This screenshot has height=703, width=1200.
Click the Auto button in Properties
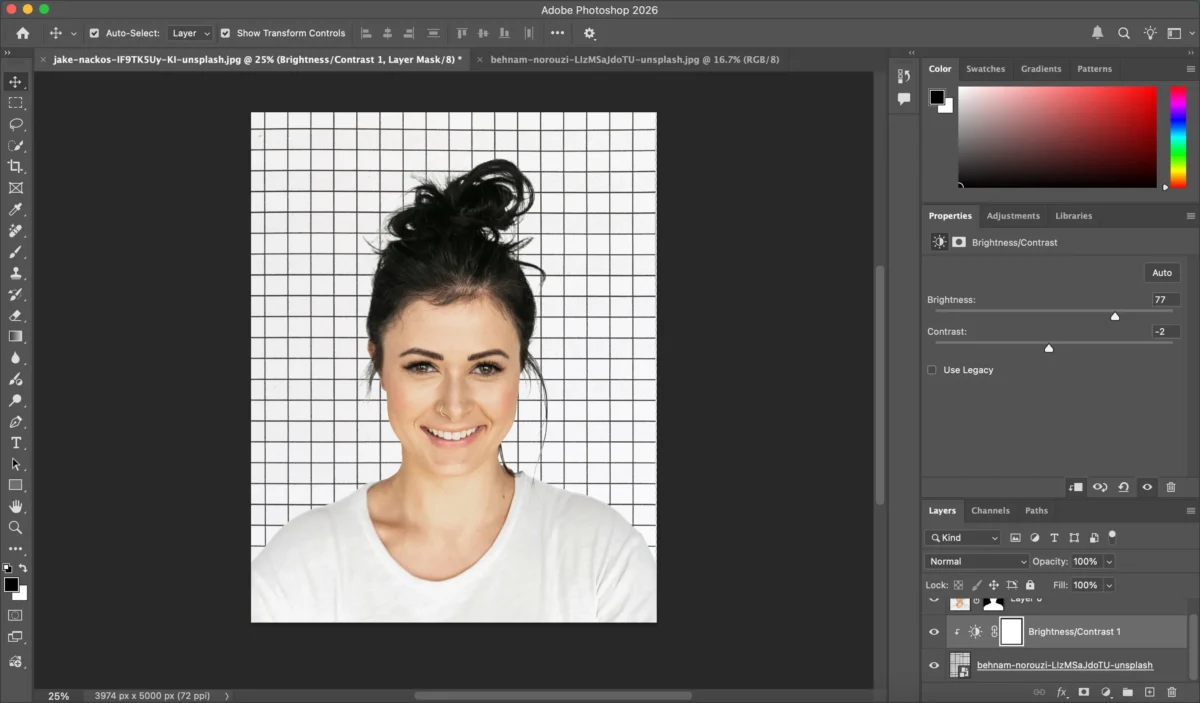1161,273
